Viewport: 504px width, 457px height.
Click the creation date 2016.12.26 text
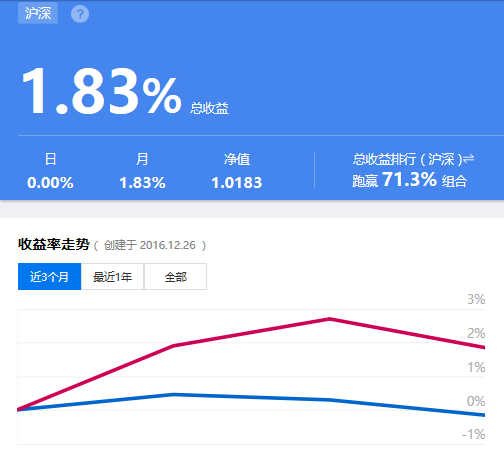168,245
